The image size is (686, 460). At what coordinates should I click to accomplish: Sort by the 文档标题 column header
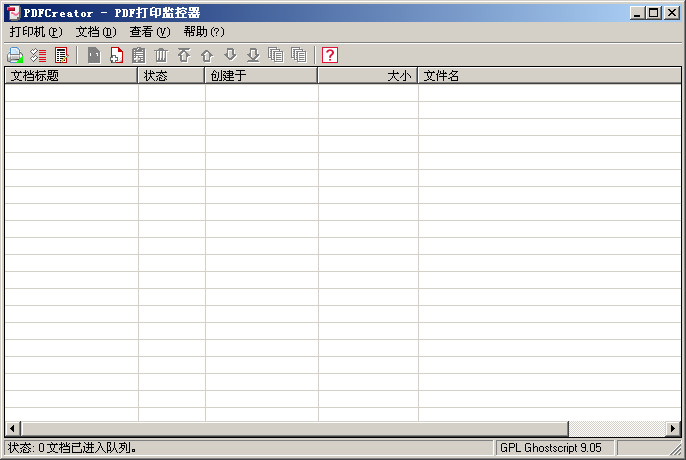[x=71, y=76]
